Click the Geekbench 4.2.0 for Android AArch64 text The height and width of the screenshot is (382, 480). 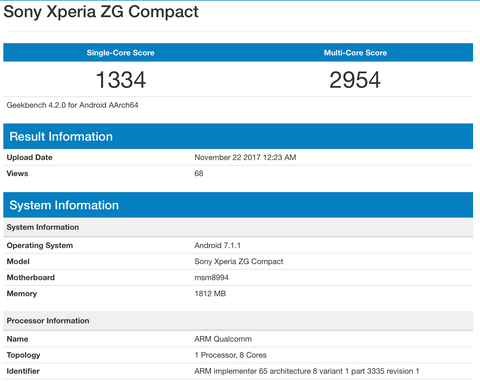pyautogui.click(x=72, y=105)
